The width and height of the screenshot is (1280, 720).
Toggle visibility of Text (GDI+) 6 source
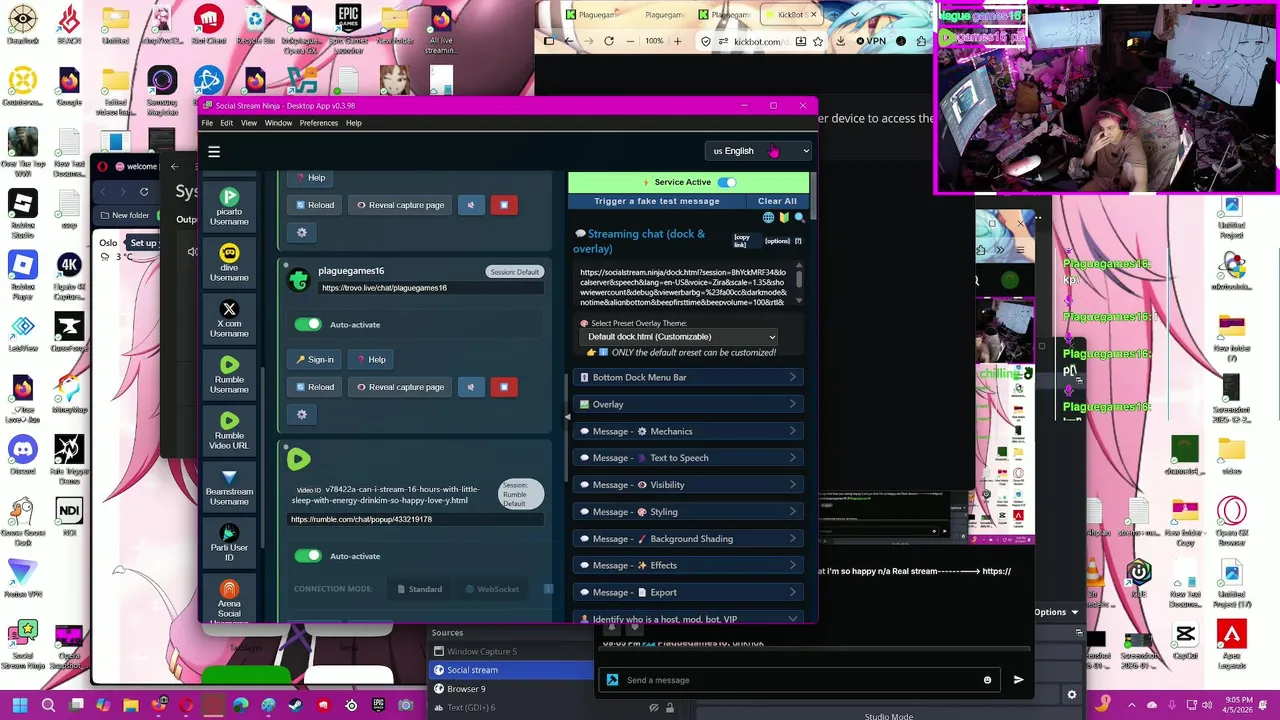tap(656, 708)
